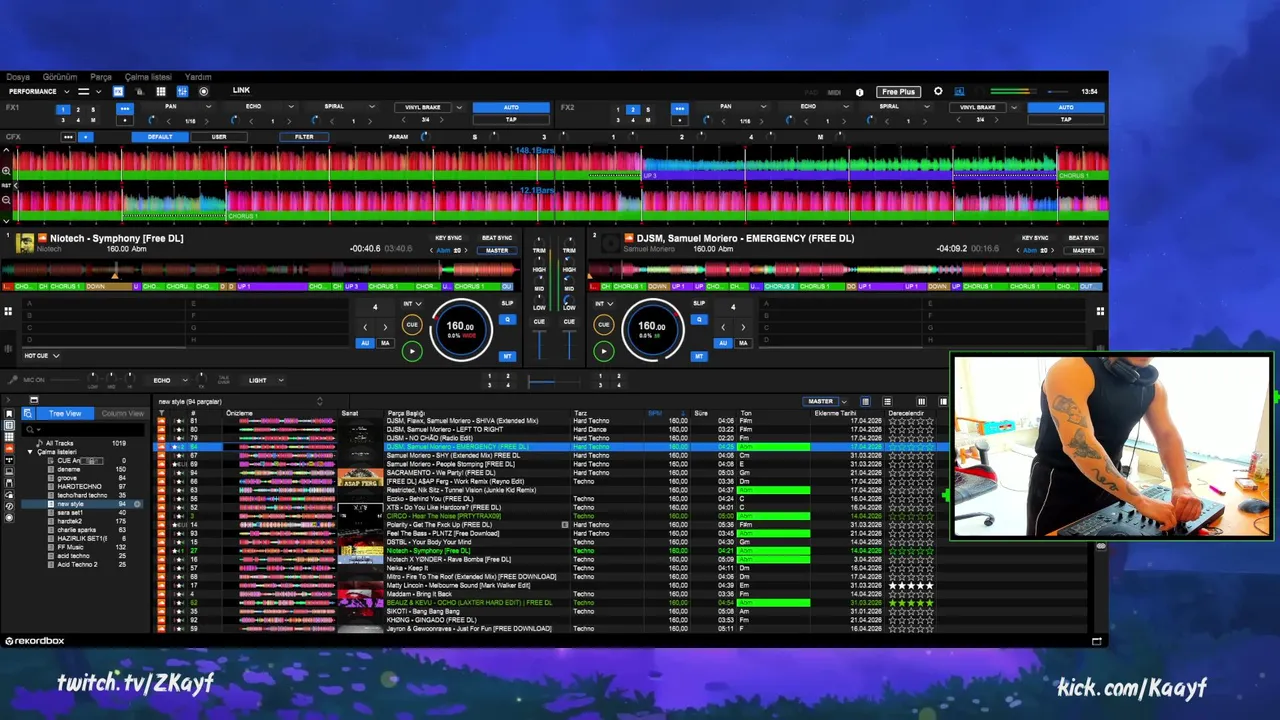Open deck 2 performance pad grid icon
The height and width of the screenshot is (720, 1280).
(x=1100, y=311)
